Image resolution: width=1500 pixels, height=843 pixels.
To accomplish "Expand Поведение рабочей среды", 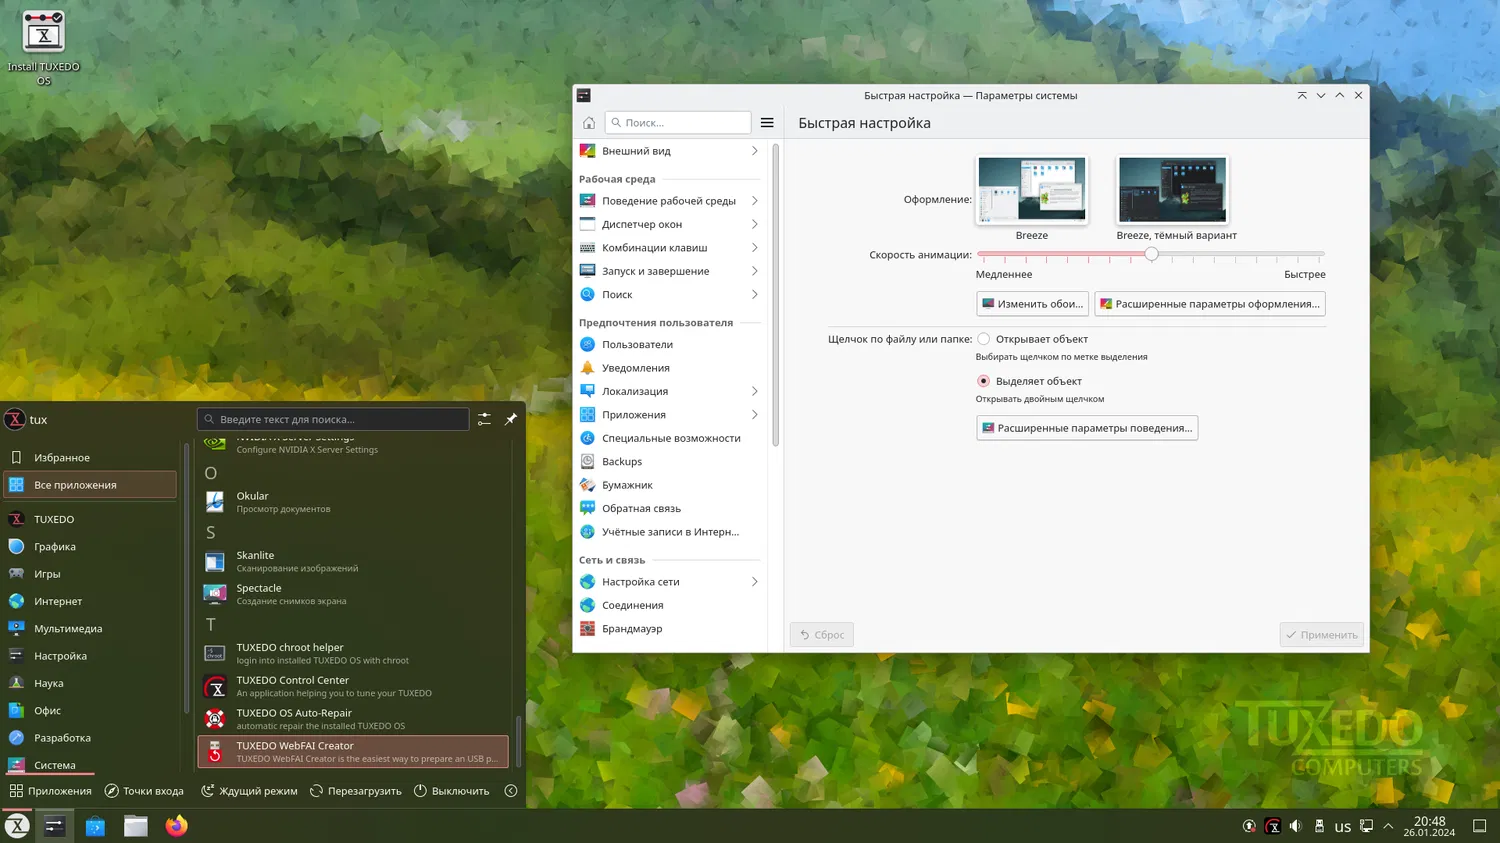I will click(668, 201).
